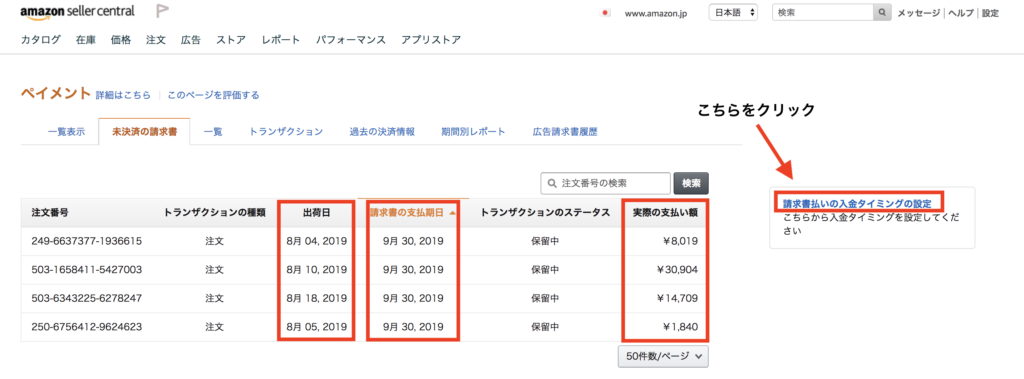
Task: Open the カタログ menu
Action: pos(40,40)
